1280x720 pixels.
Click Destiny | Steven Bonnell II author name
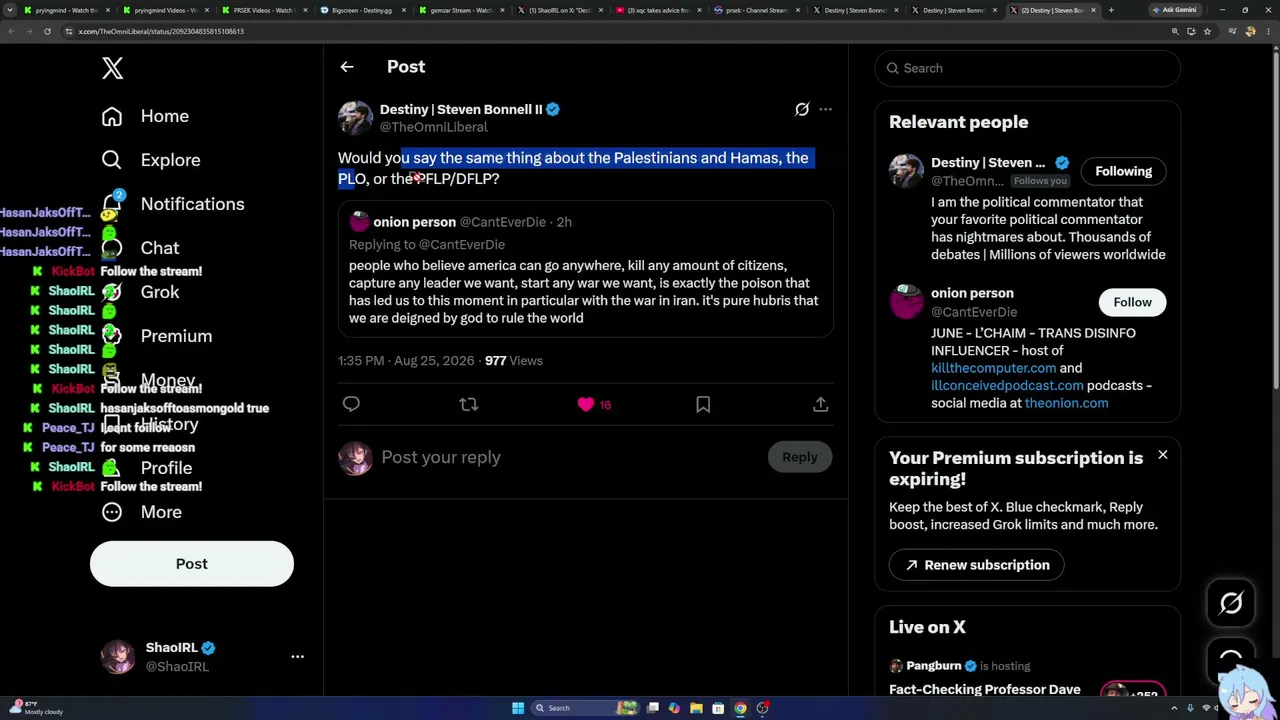(461, 109)
